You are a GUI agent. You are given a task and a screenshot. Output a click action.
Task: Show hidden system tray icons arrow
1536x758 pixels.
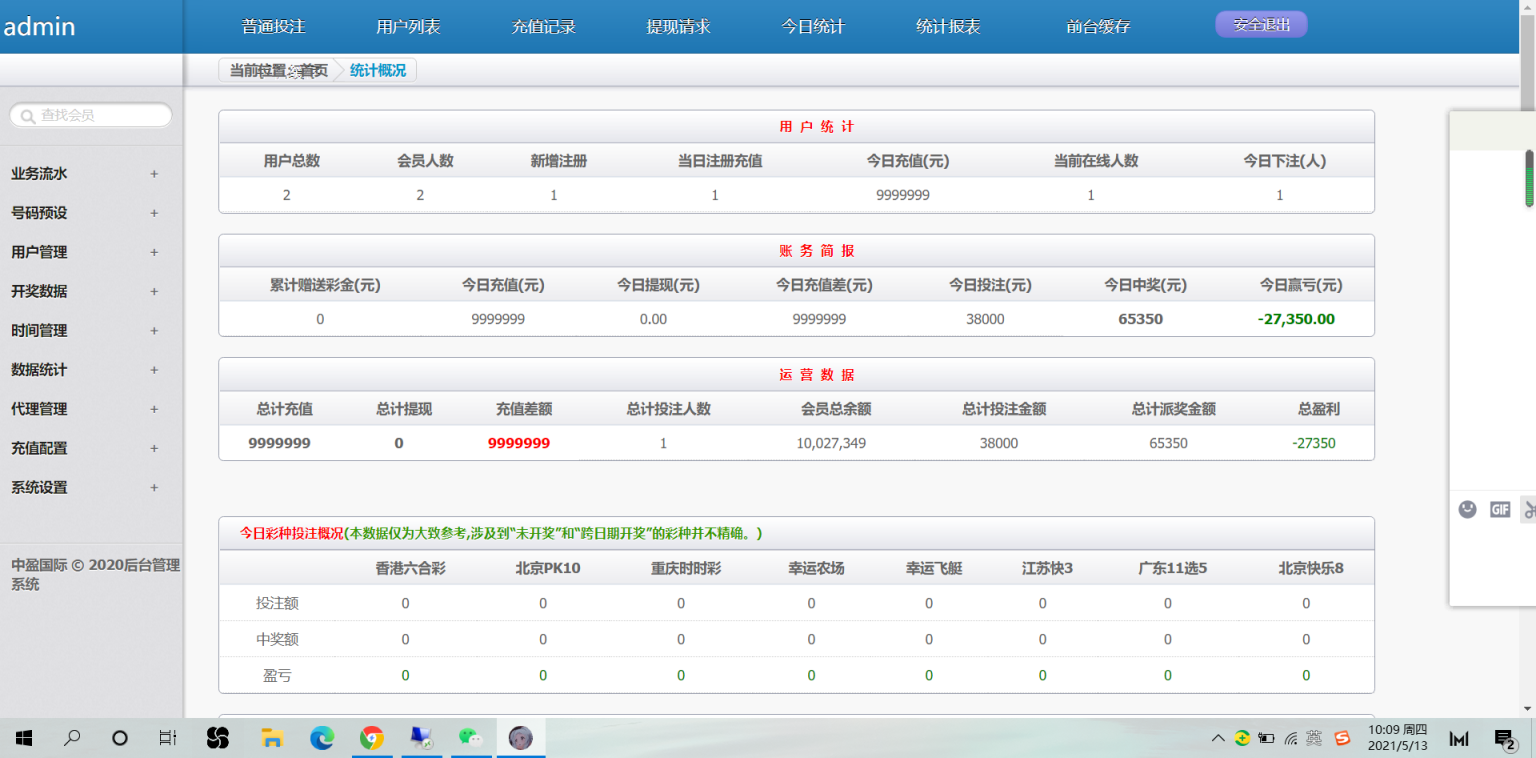[x=1217, y=739]
